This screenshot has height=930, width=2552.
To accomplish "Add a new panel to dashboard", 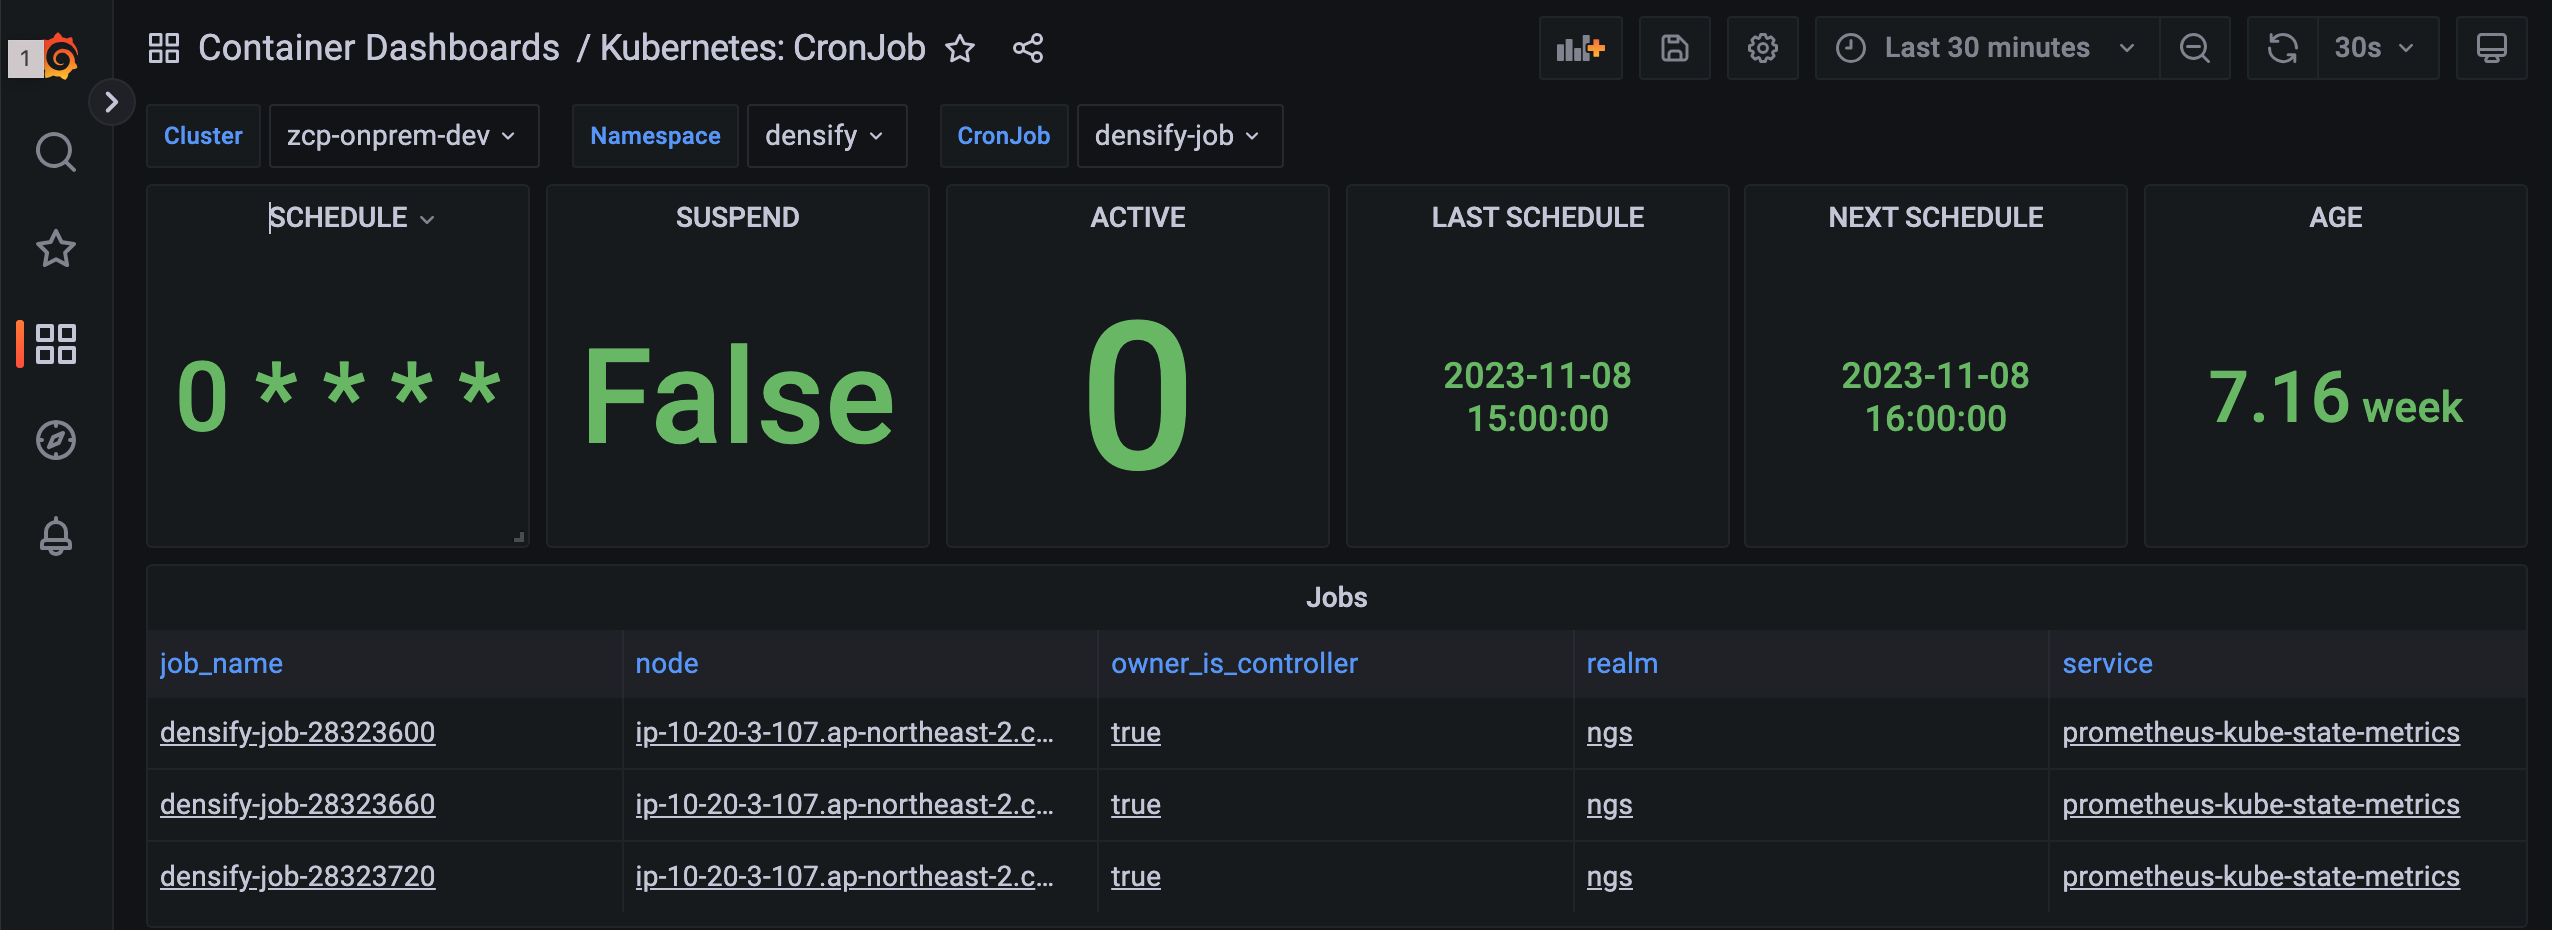I will (x=1581, y=48).
